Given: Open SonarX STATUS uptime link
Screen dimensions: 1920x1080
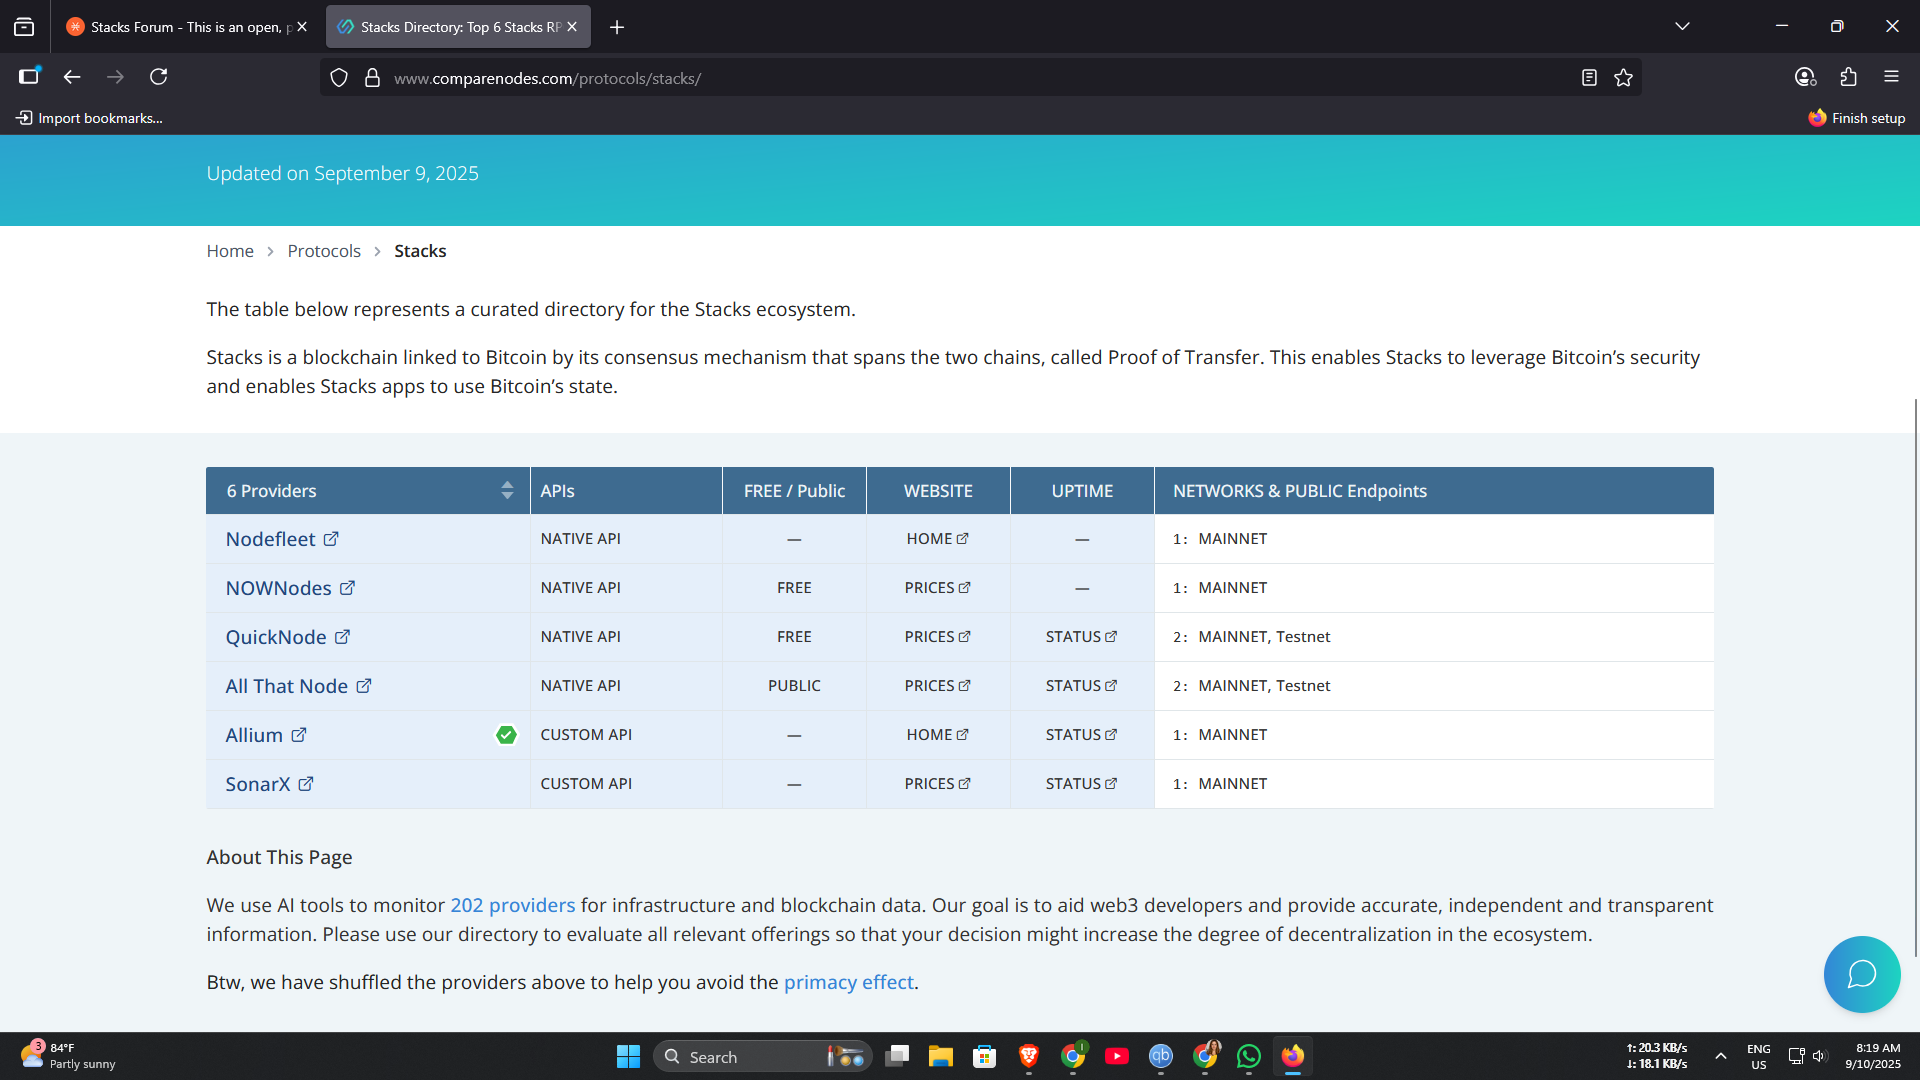Looking at the screenshot, I should 1081,784.
